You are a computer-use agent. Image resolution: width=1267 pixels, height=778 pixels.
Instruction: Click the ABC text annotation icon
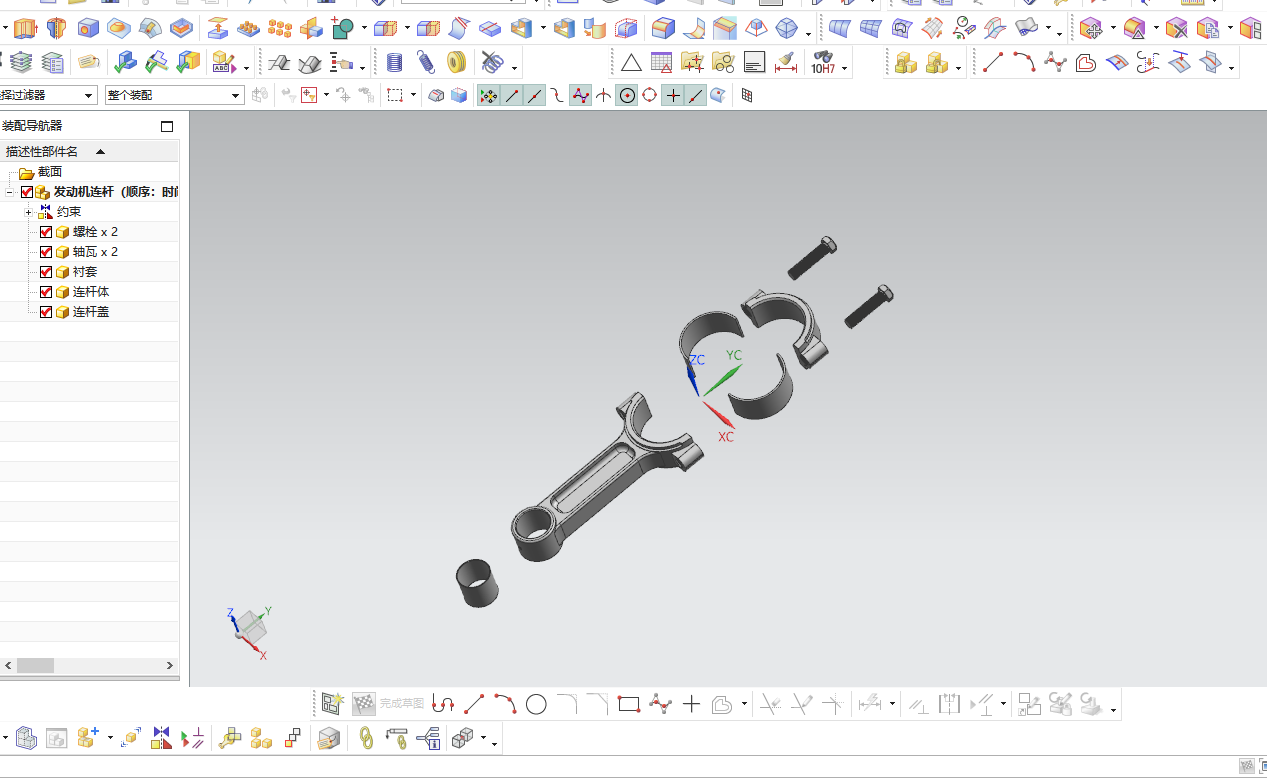point(223,63)
